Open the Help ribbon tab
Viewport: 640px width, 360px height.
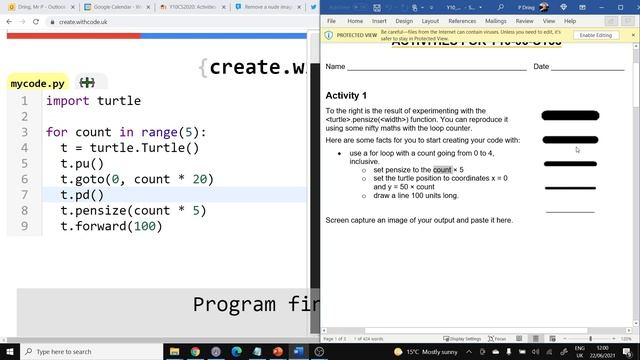coord(570,21)
